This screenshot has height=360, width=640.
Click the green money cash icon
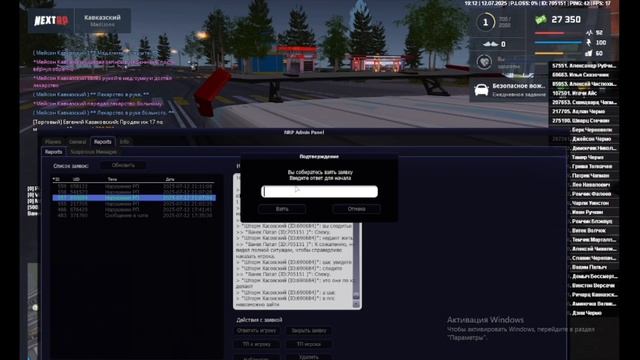(541, 19)
